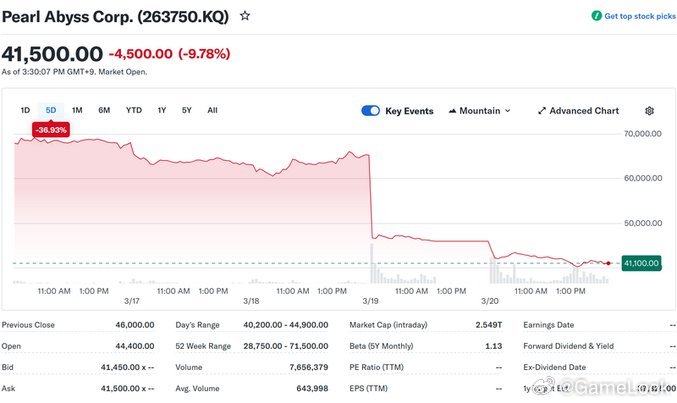Show the All time chart range
This screenshot has width=677, height=403.
point(212,110)
